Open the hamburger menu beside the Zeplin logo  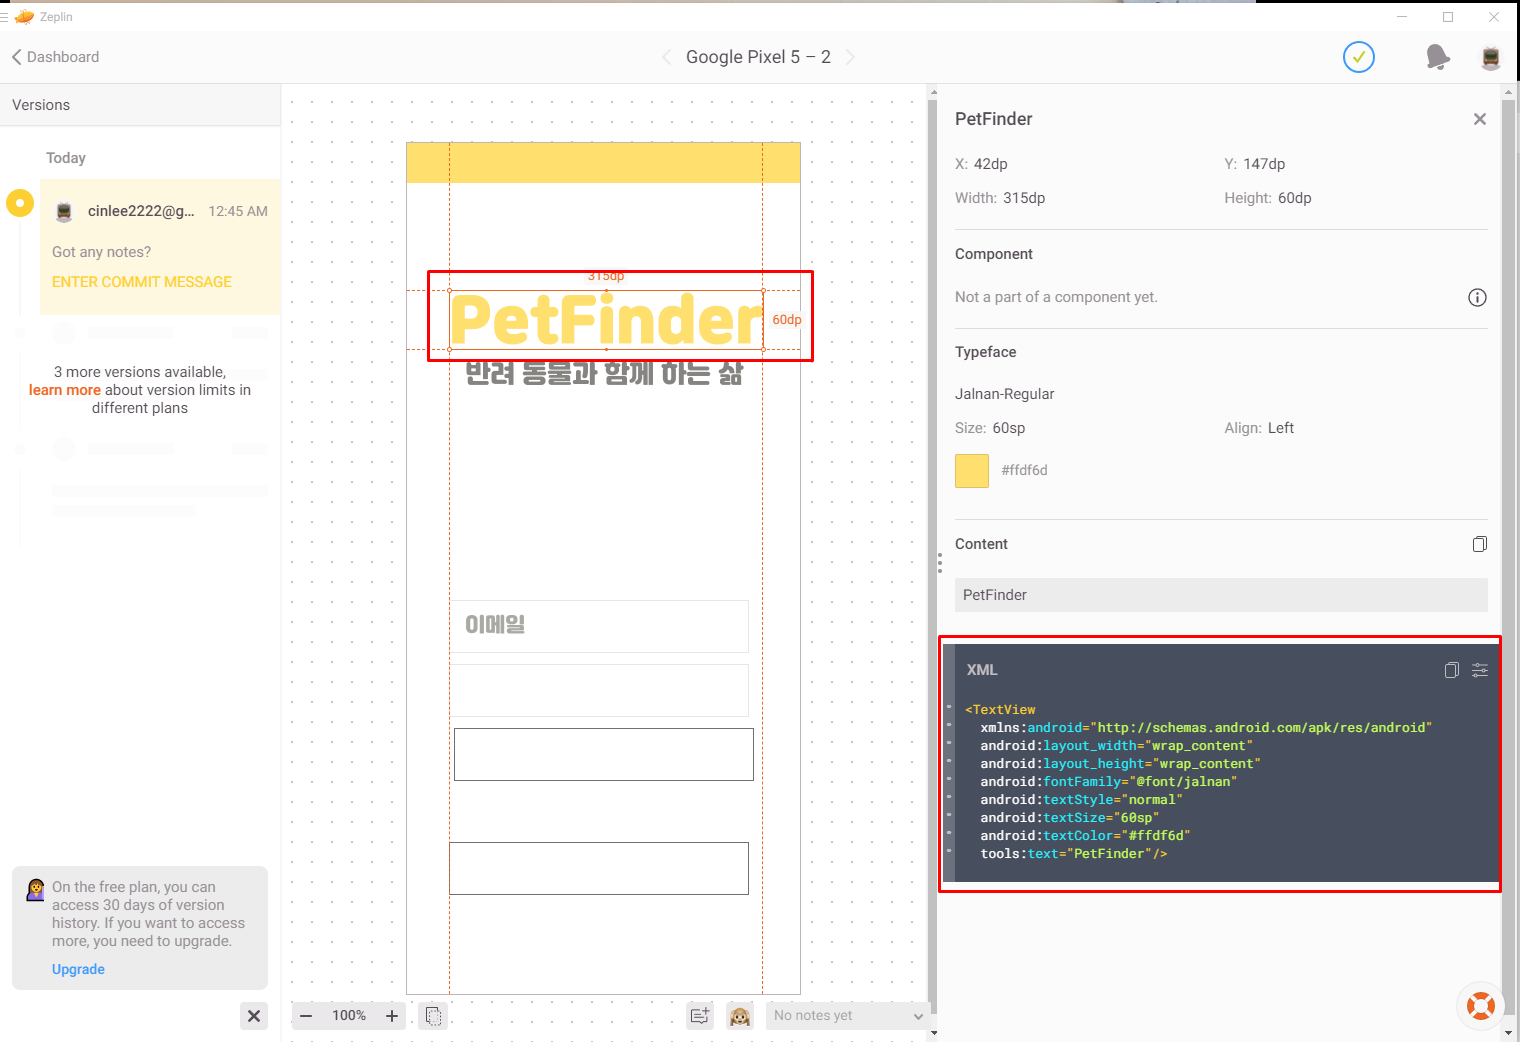click(x=4, y=17)
